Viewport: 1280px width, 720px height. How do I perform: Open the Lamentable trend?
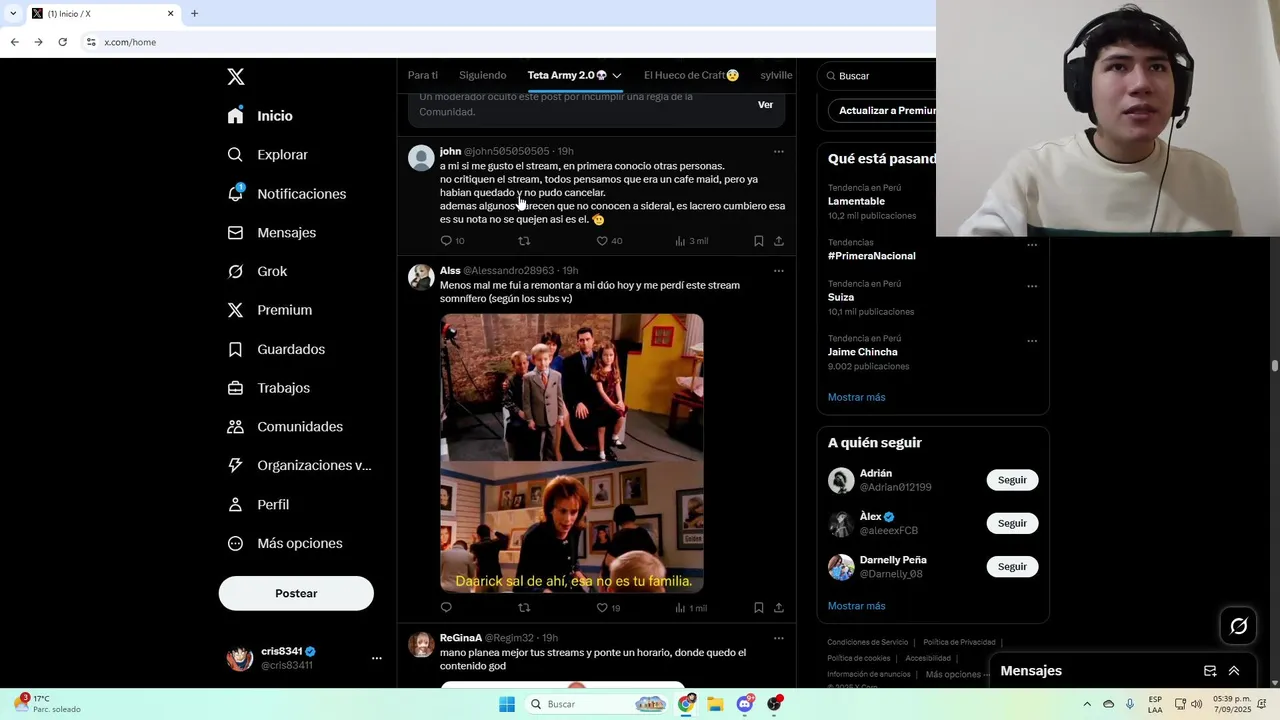point(856,202)
